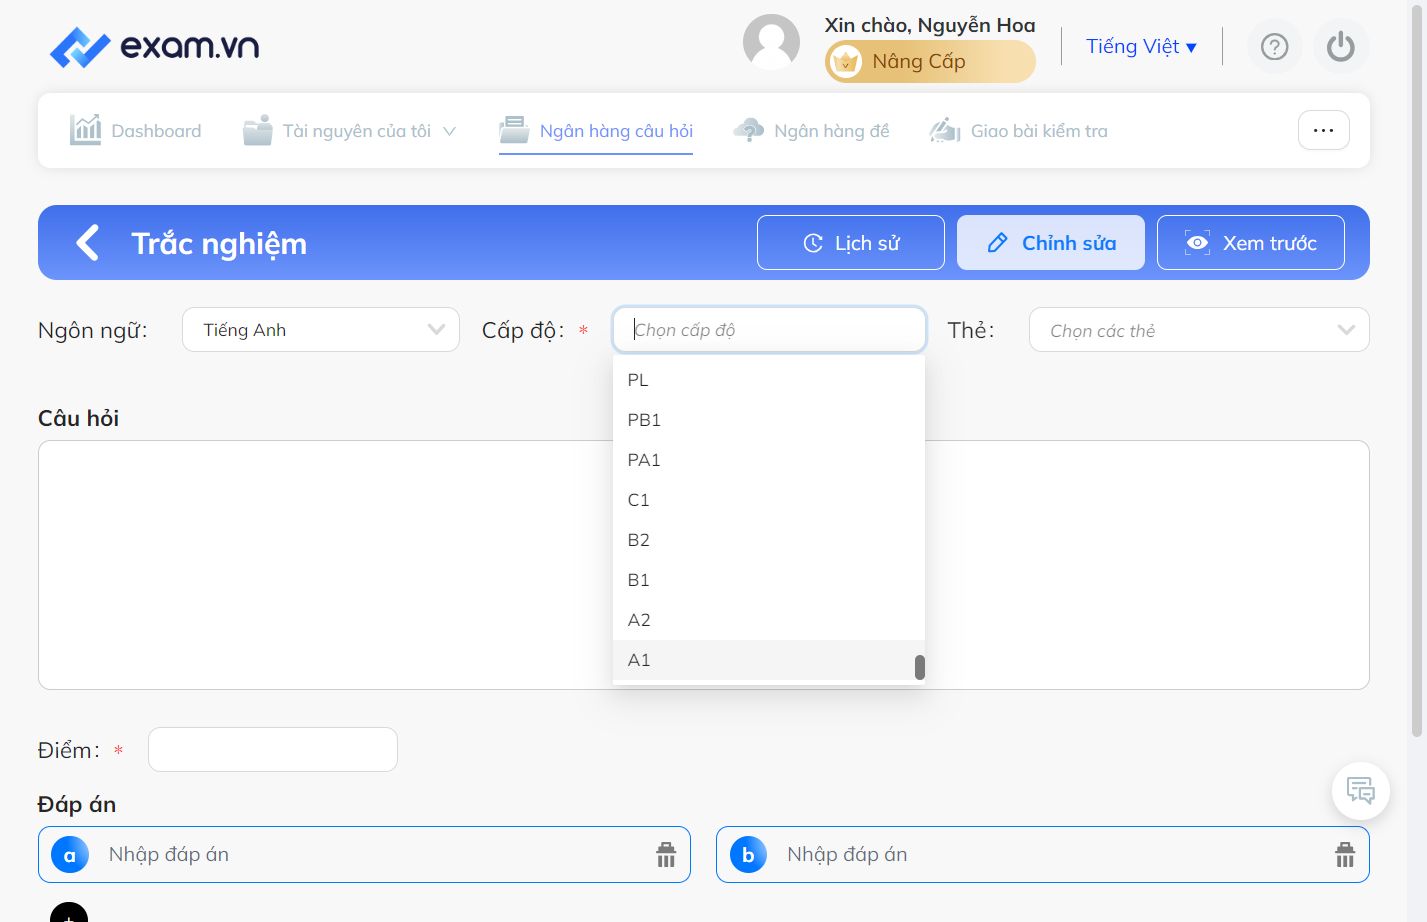Go to Giao bài kiểm tra tab
1427x922 pixels.
tap(1019, 131)
